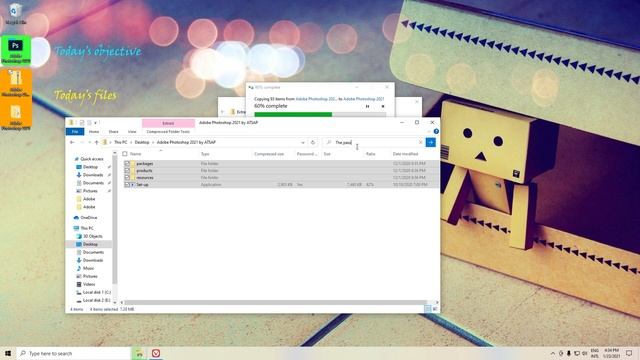Image resolution: width=640 pixels, height=360 pixels.
Task: Click This PC in the address path
Action: 120,142
